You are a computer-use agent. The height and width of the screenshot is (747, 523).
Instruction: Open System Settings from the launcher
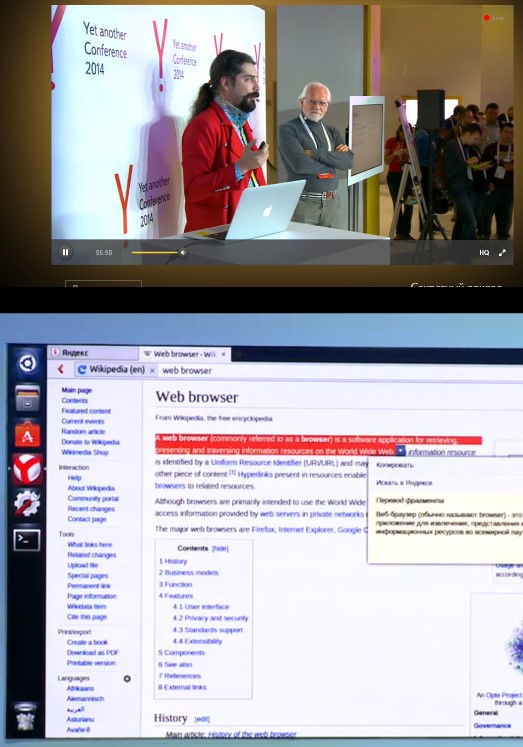click(x=27, y=503)
